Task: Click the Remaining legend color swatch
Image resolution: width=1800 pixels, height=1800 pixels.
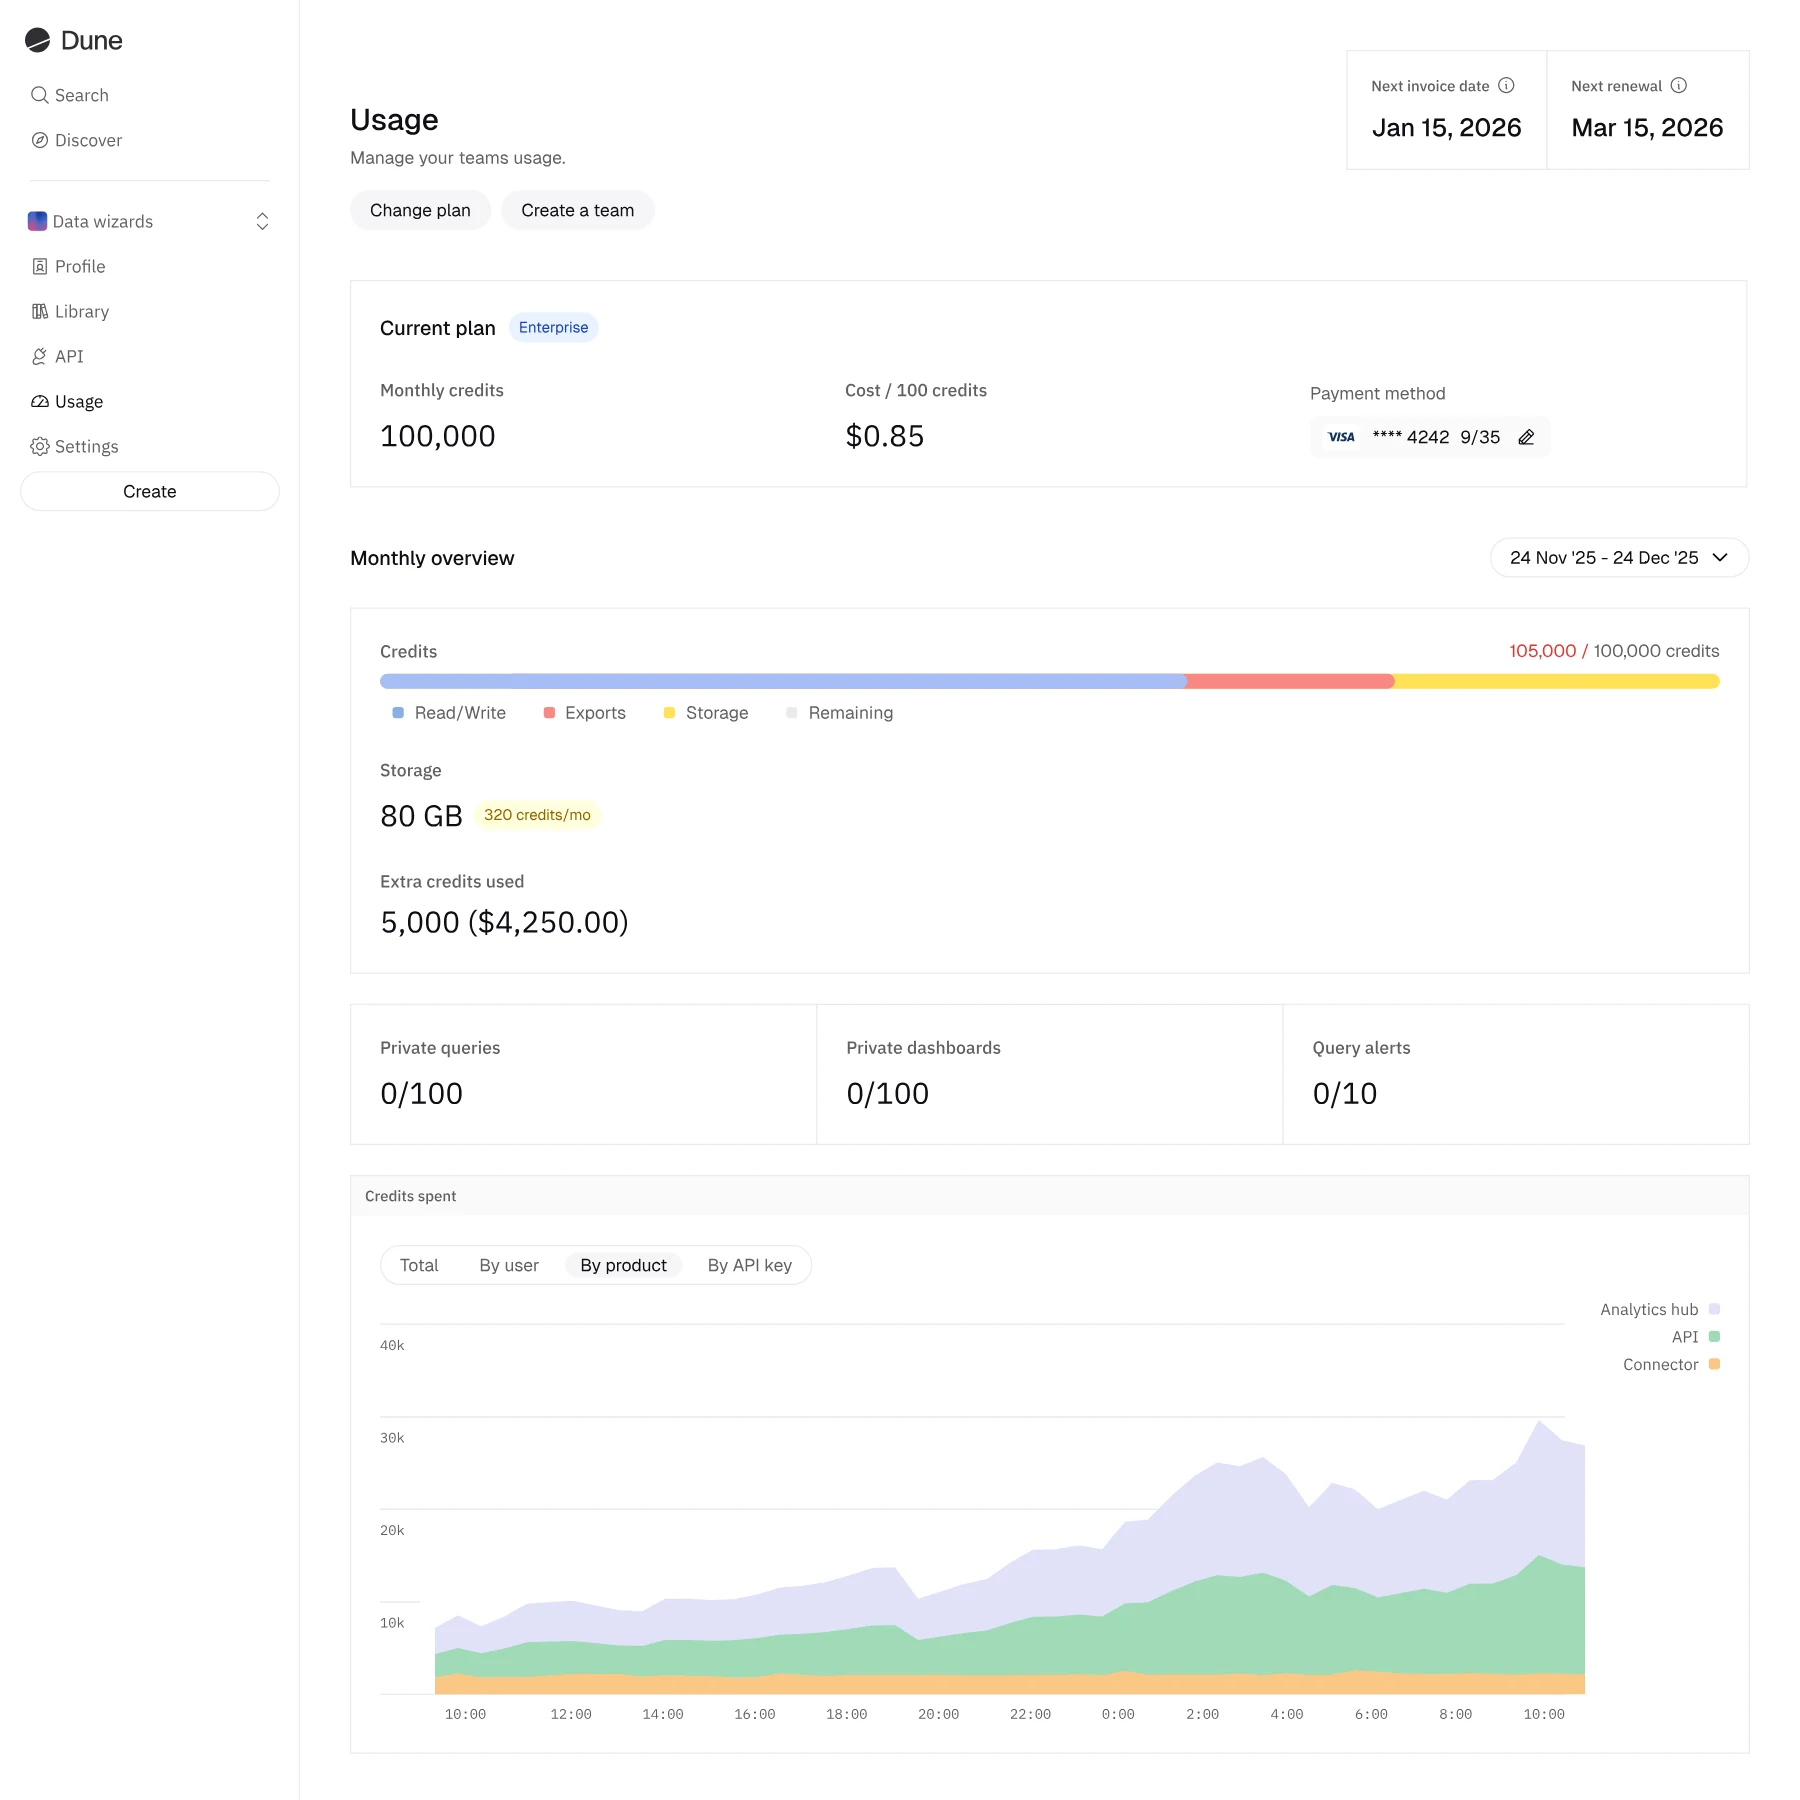Action: pos(792,713)
